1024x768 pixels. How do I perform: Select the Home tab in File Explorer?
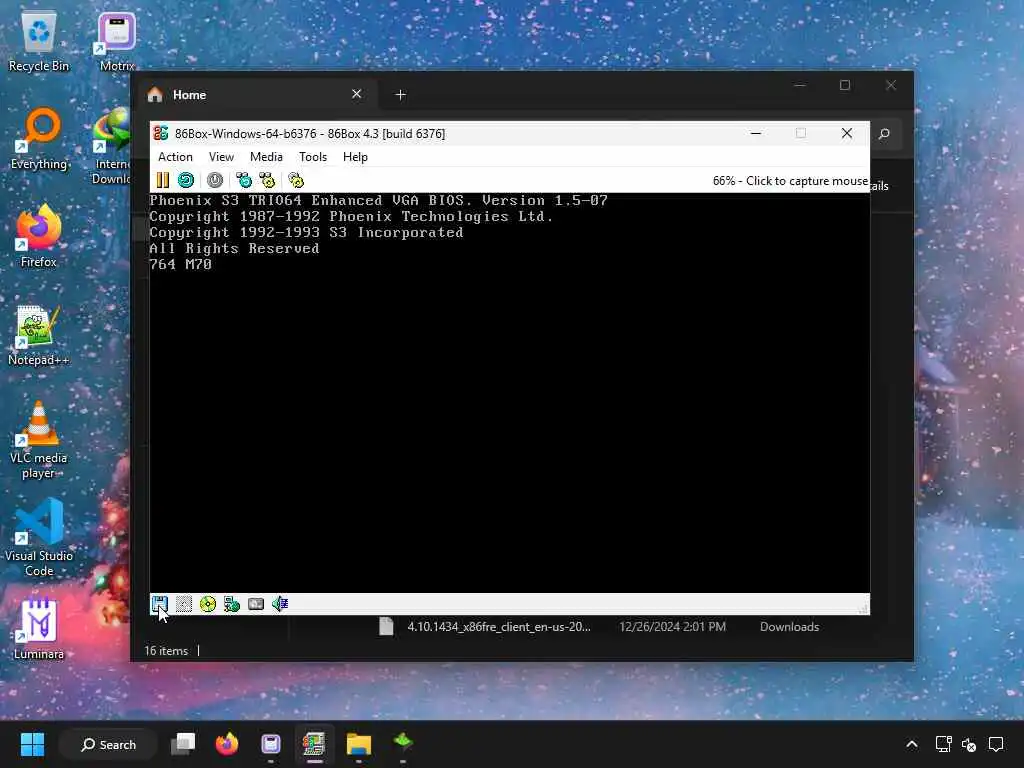click(259, 95)
